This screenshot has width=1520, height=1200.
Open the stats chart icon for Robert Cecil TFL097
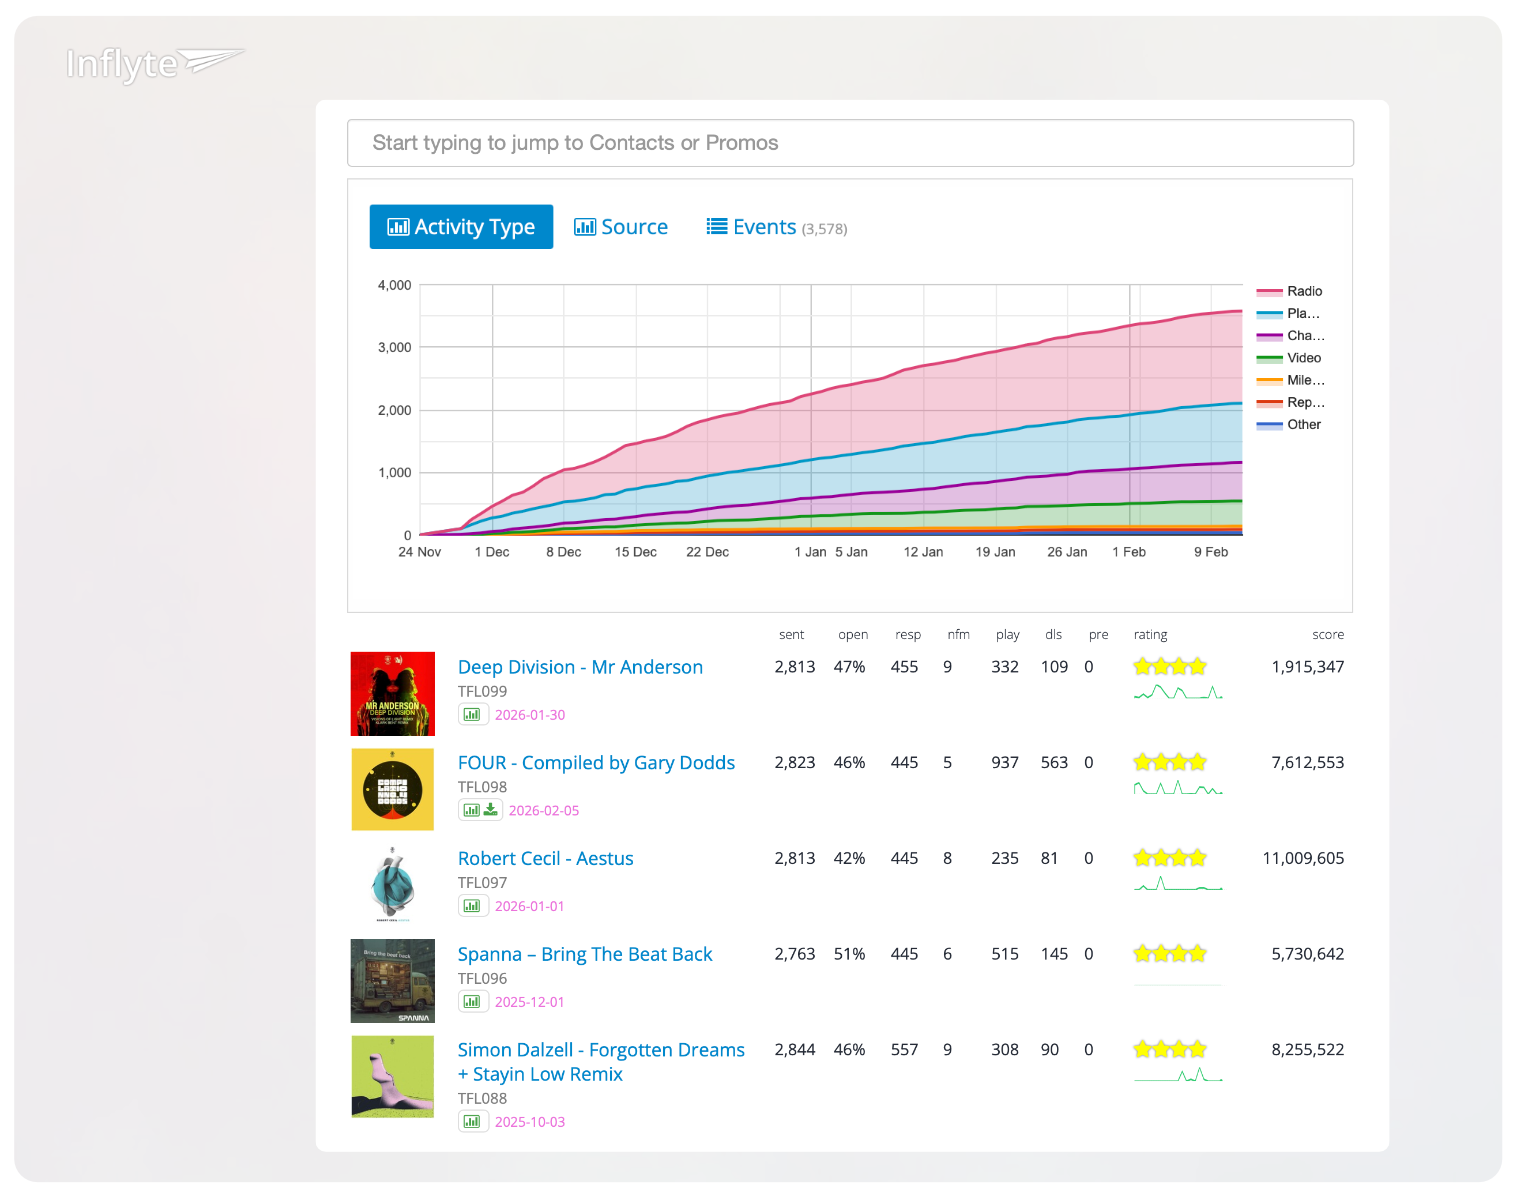[x=472, y=906]
